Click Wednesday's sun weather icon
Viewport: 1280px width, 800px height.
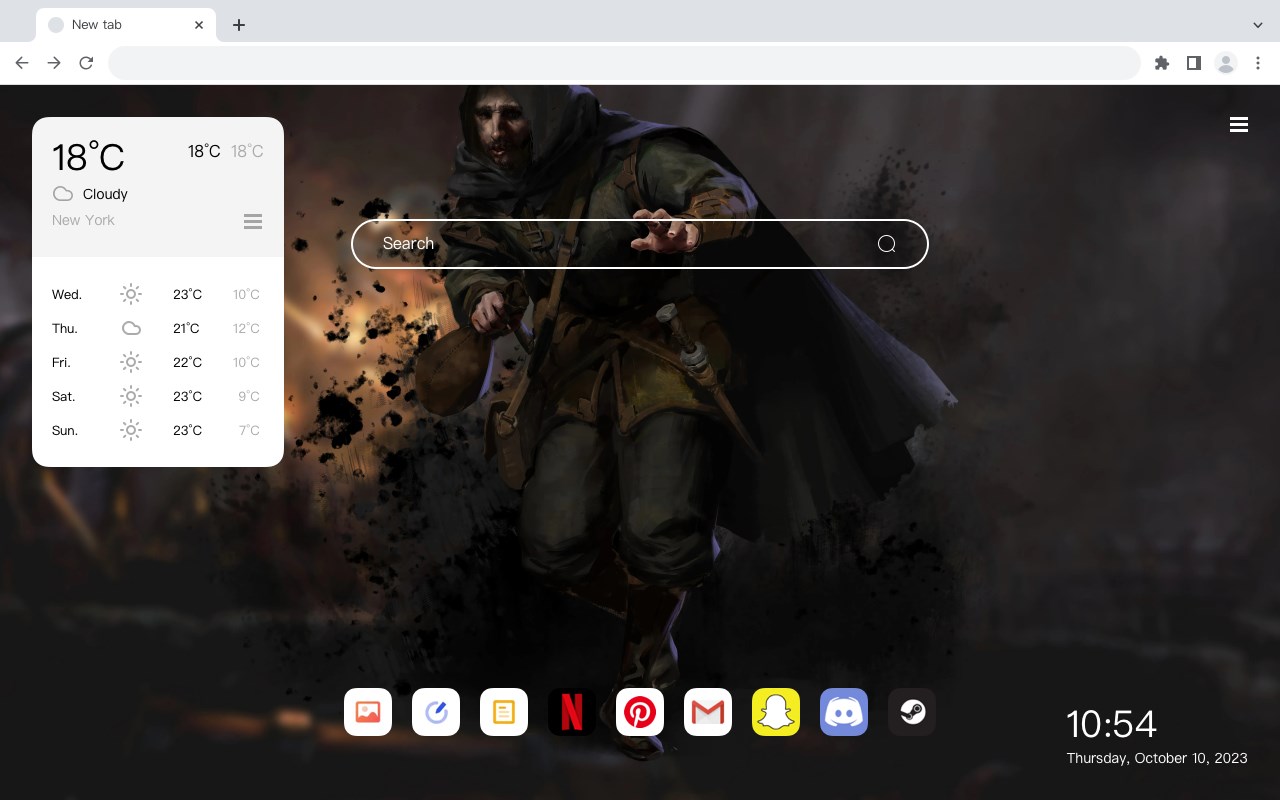(131, 294)
